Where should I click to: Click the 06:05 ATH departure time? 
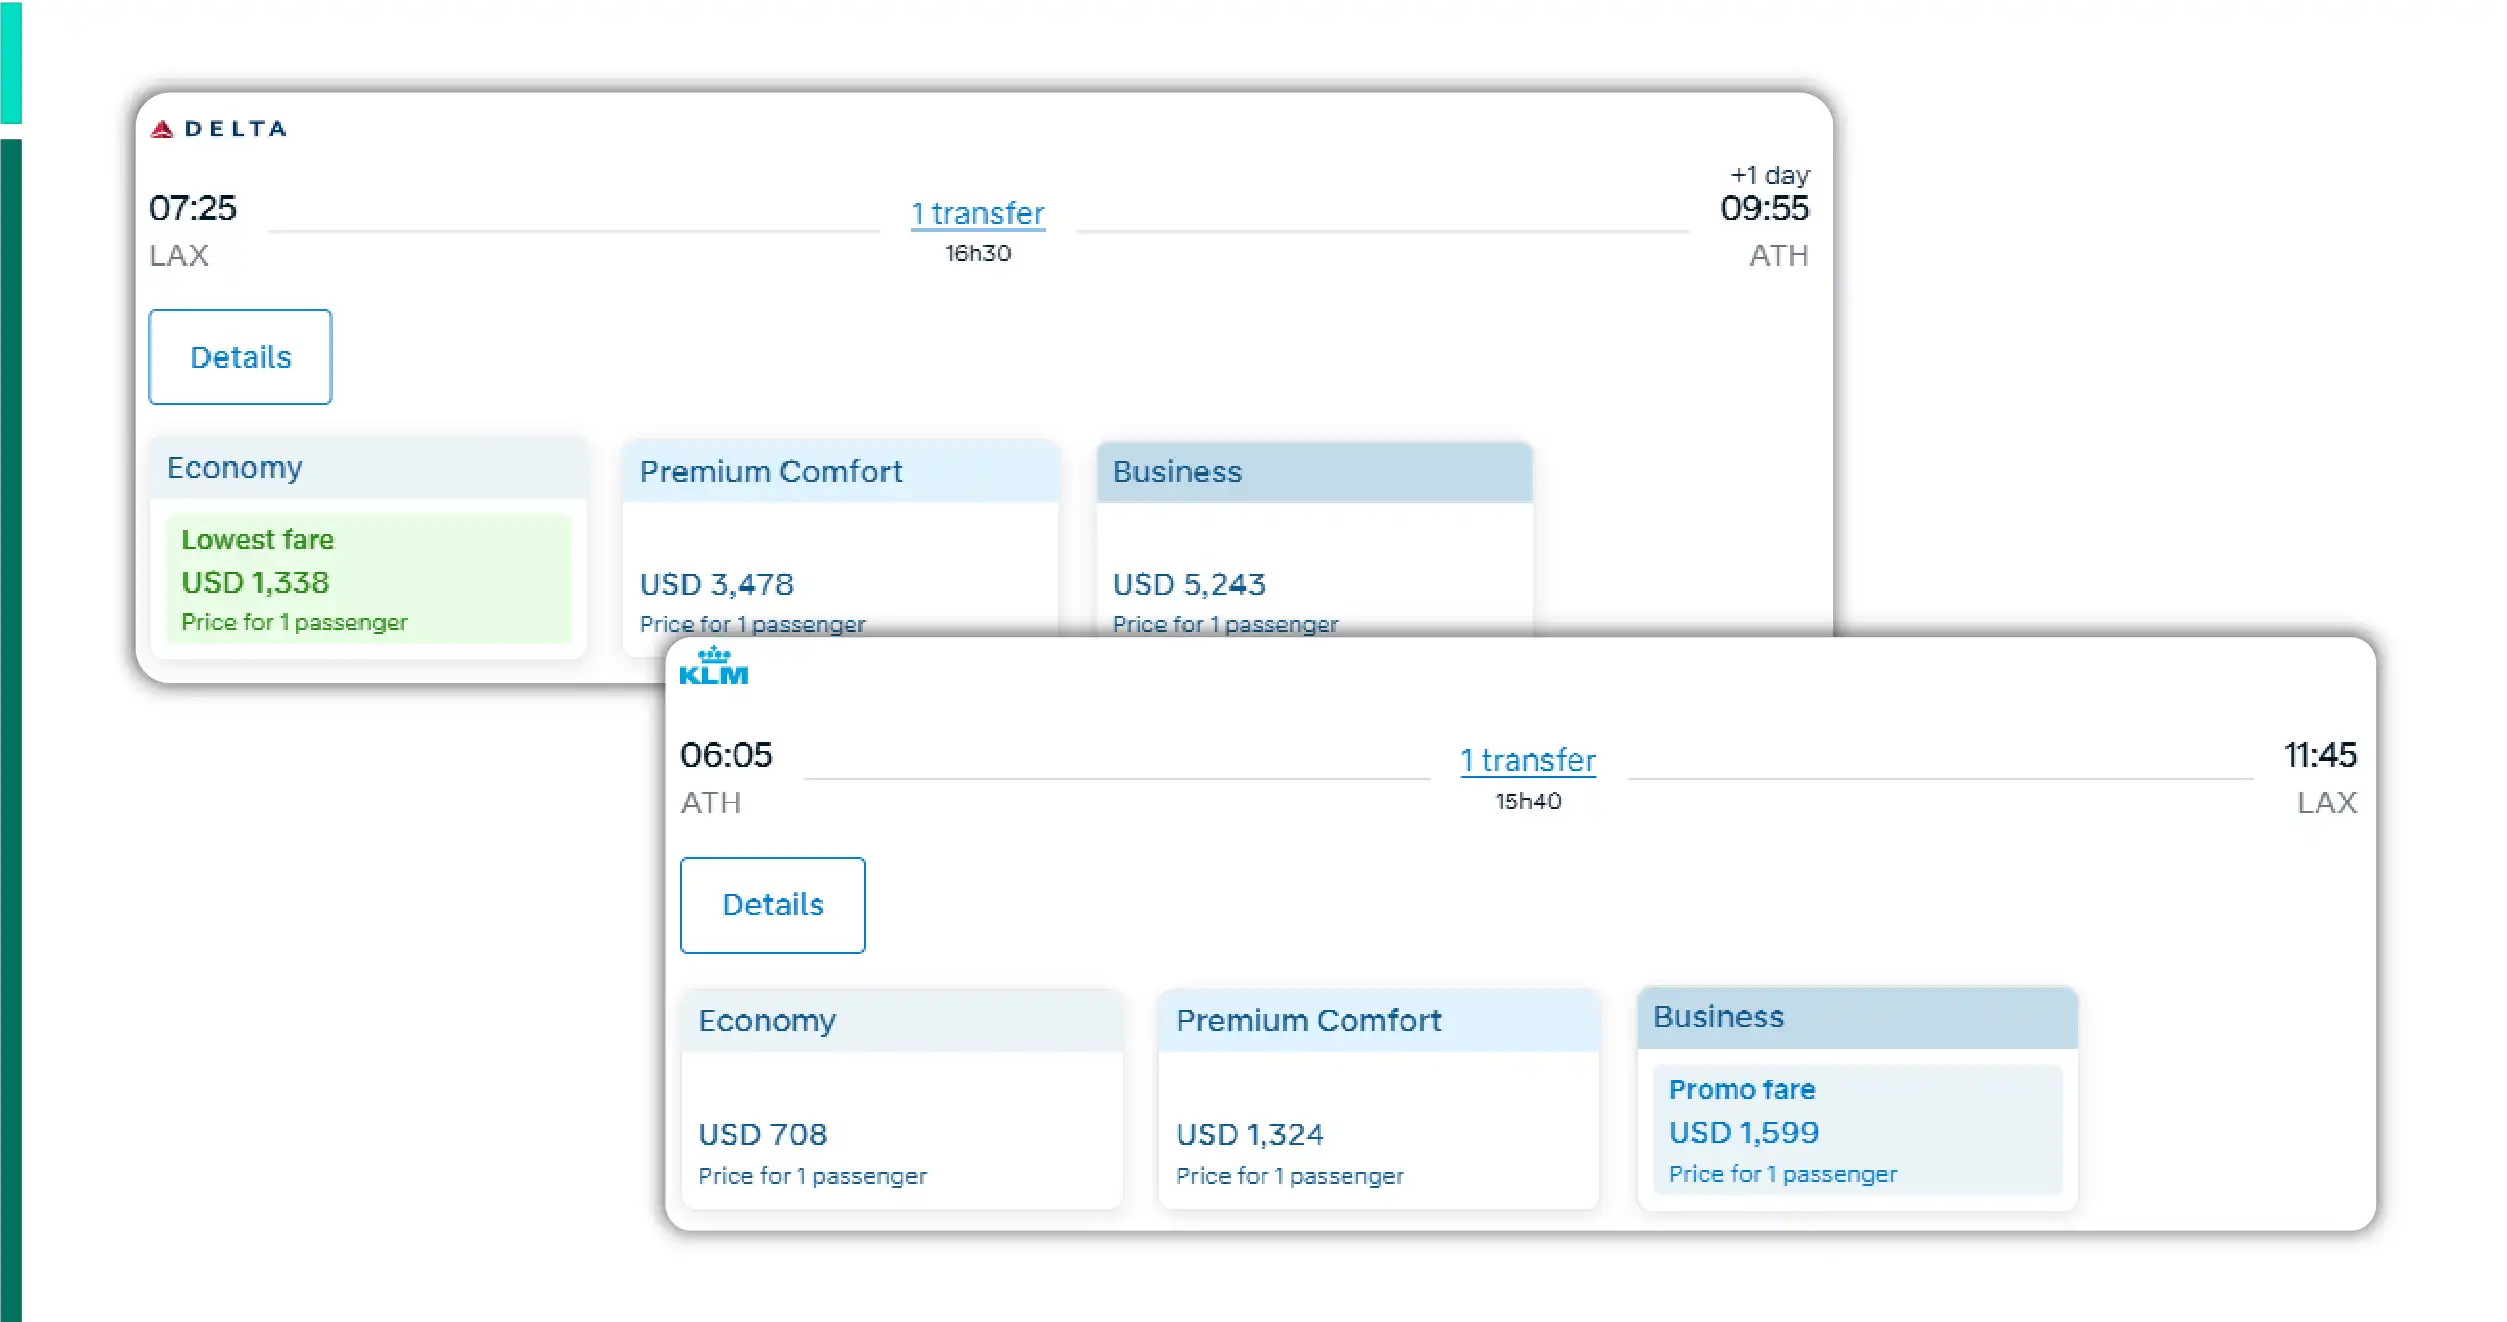pyautogui.click(x=726, y=756)
